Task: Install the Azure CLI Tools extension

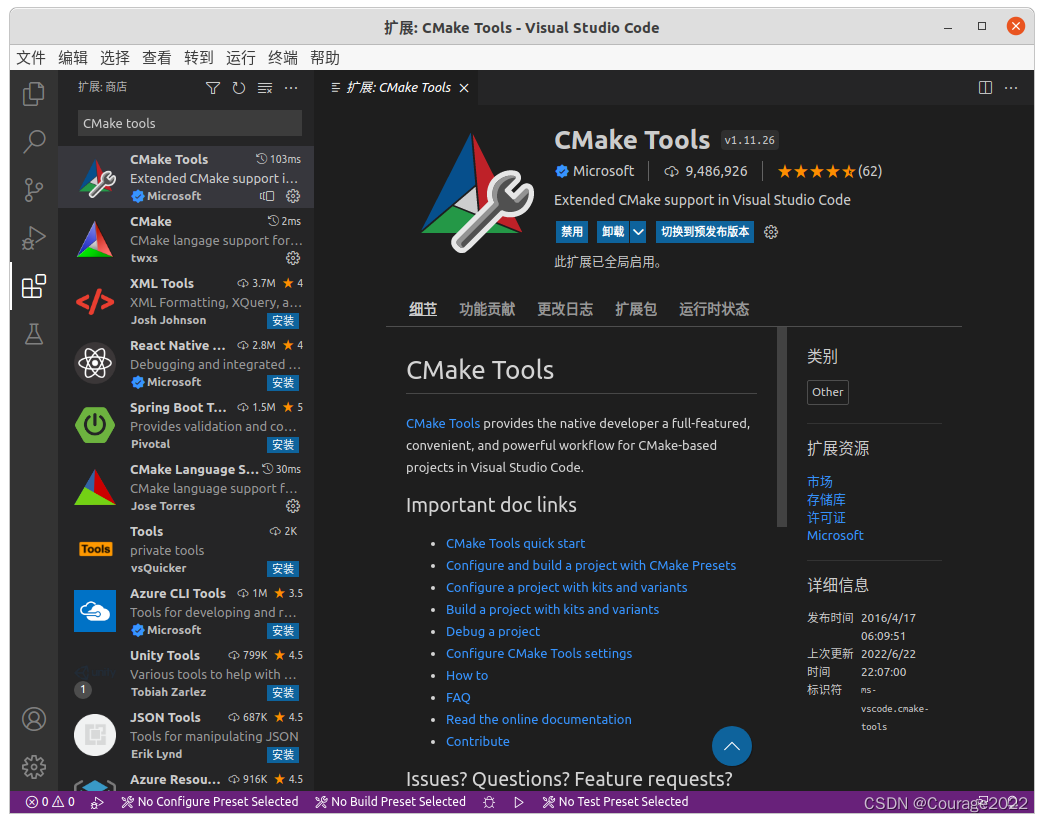Action: pyautogui.click(x=283, y=631)
